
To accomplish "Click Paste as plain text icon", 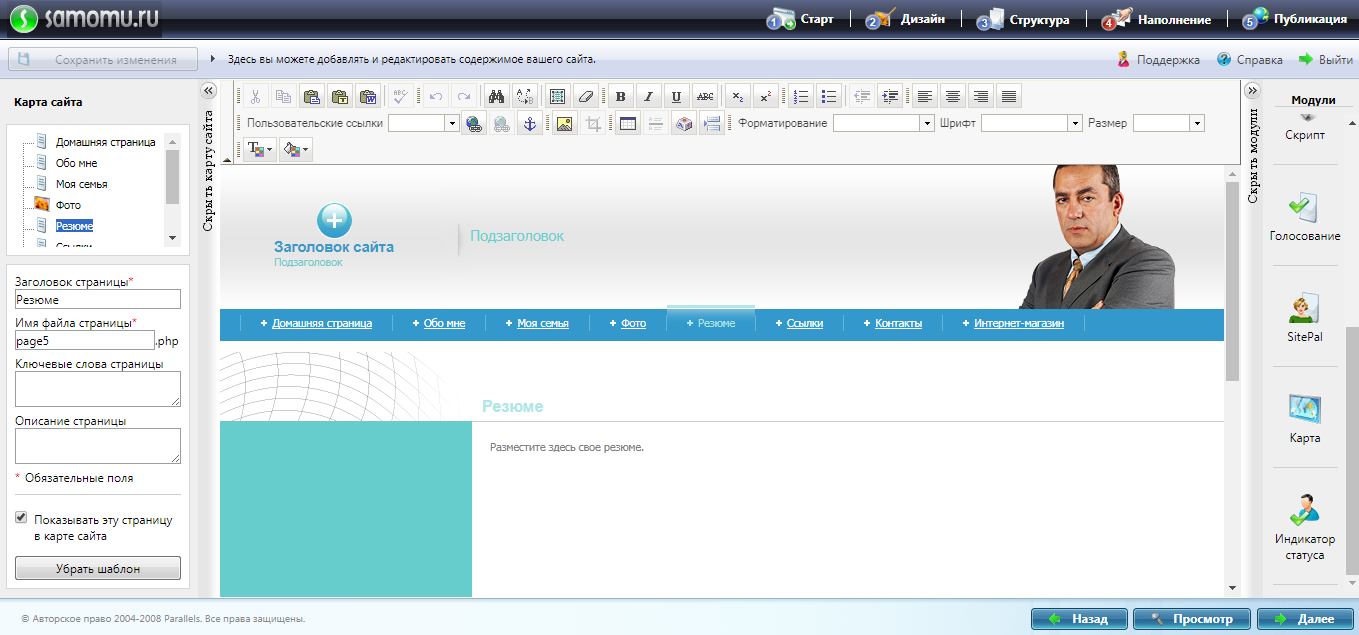I will coord(340,97).
